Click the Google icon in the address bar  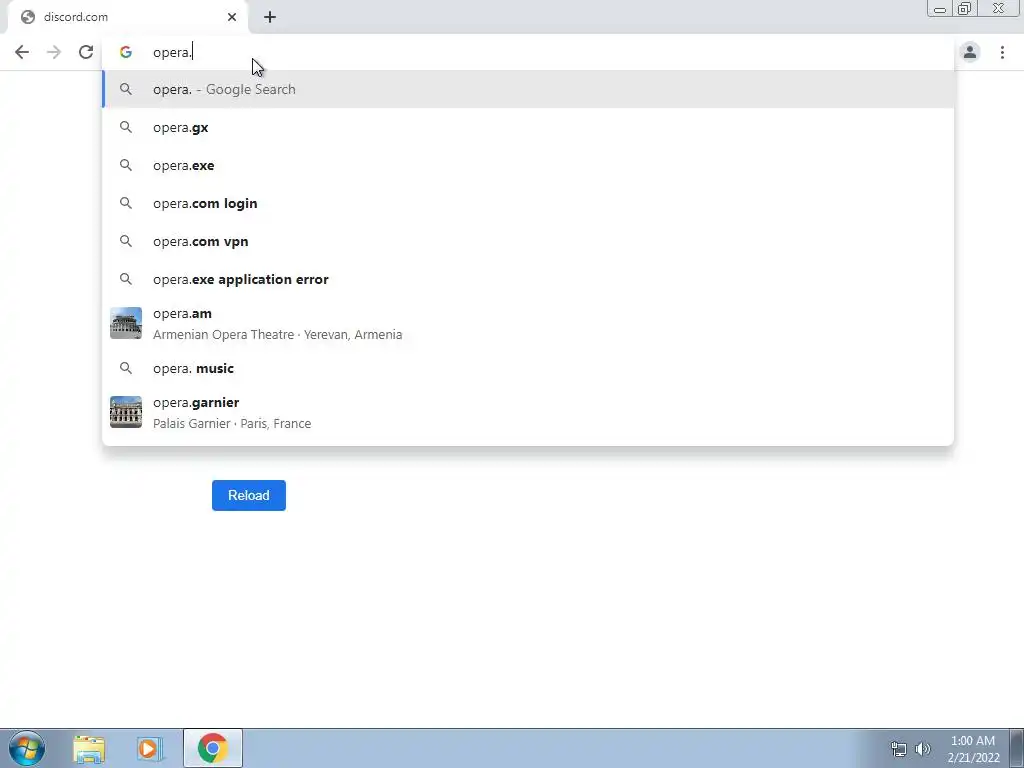point(125,52)
